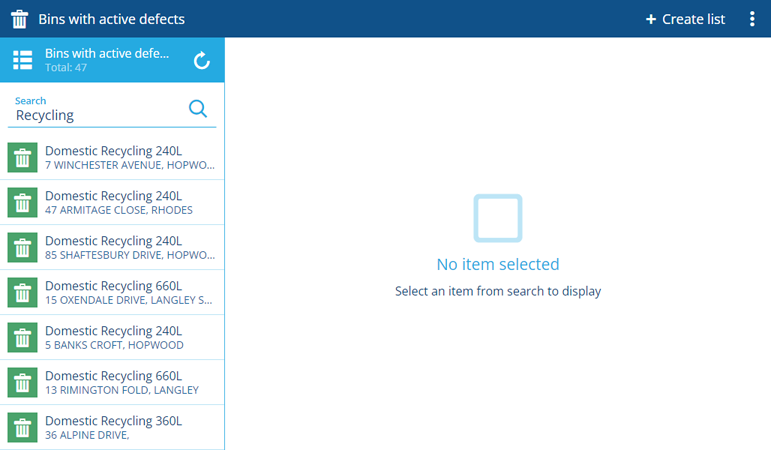Refresh the Bins with active defects list

202,60
